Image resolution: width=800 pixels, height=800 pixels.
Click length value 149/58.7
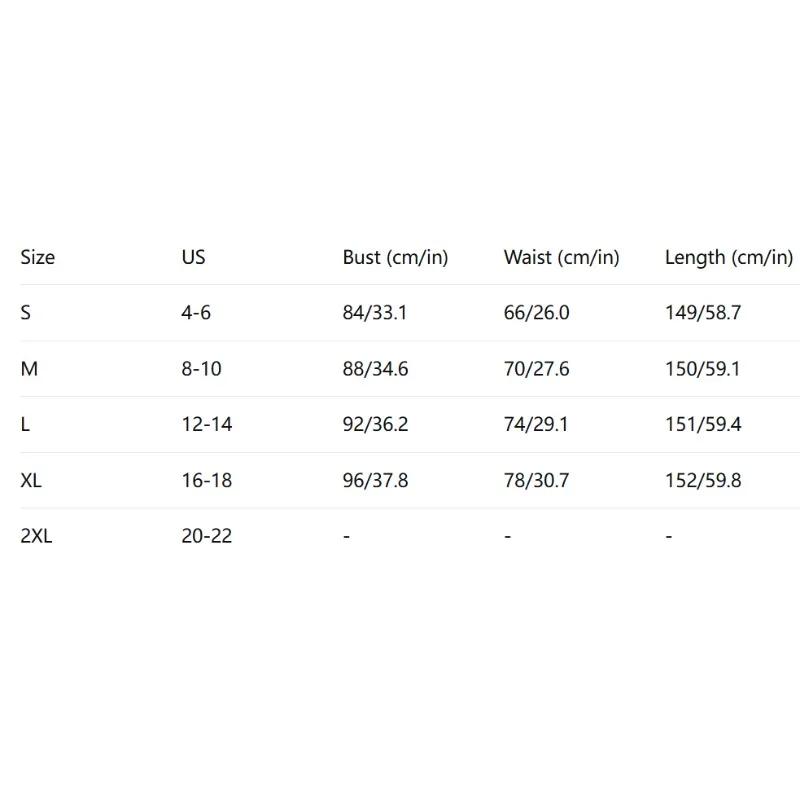[x=702, y=313]
